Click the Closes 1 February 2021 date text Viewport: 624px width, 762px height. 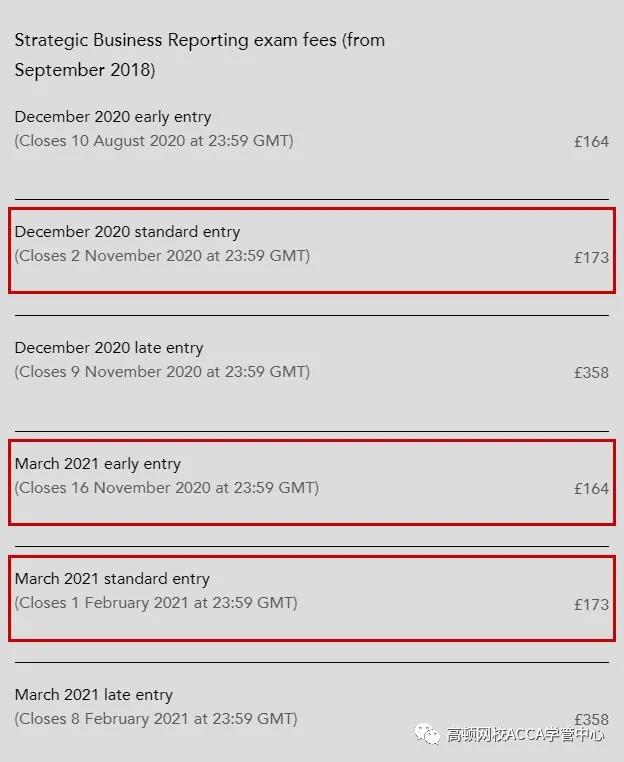point(156,603)
